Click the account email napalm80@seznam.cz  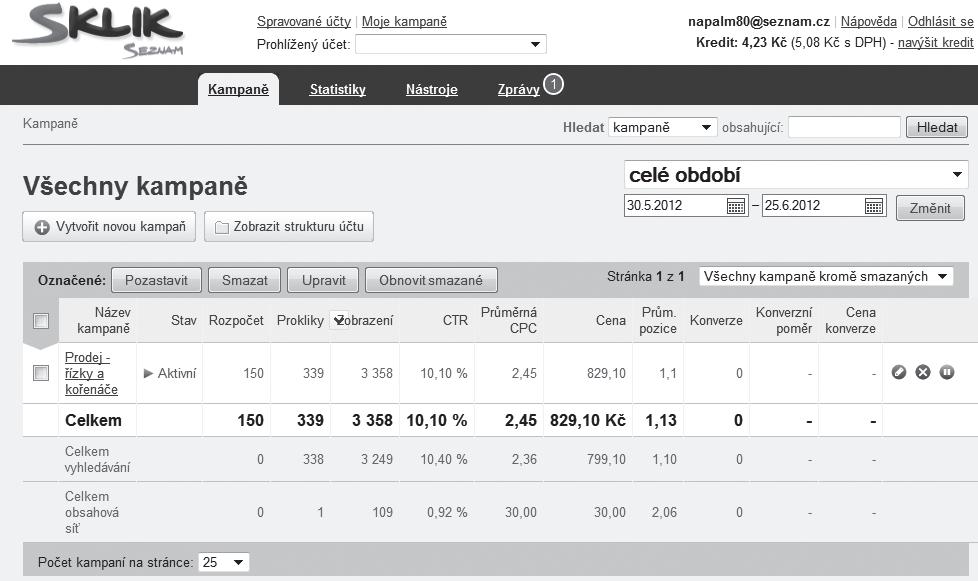758,21
